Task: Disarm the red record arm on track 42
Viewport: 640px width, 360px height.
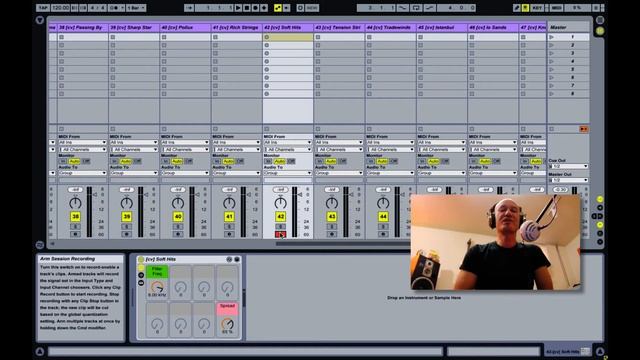Action: 280,234
